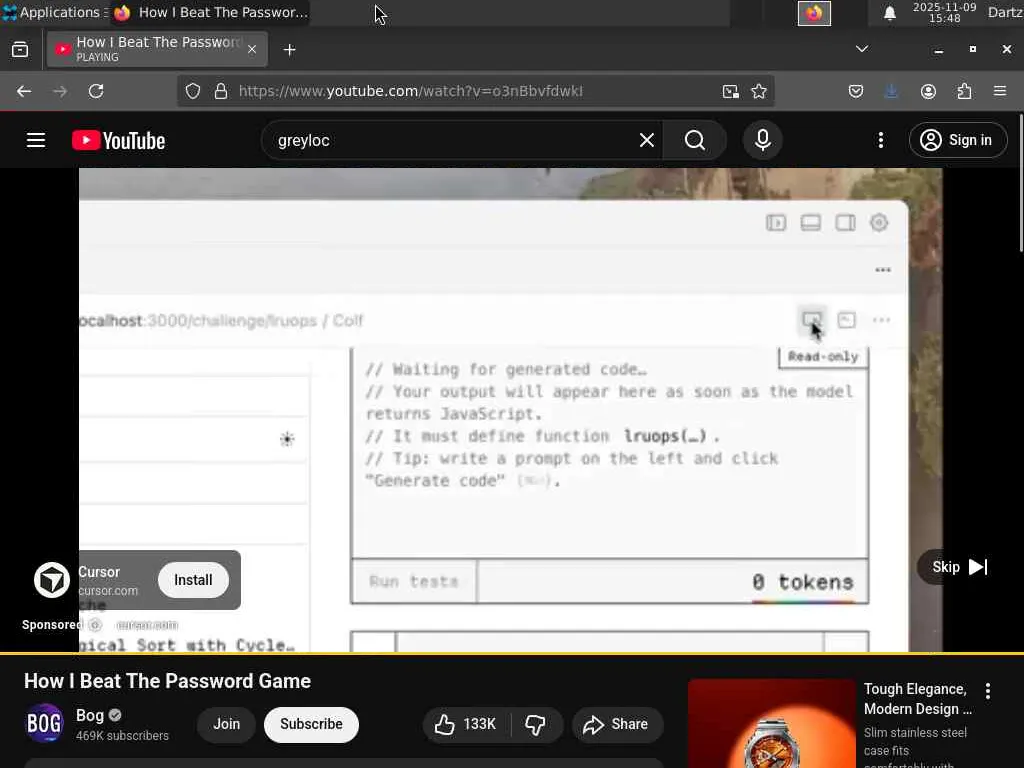Go to YouTube home via logo
The width and height of the screenshot is (1024, 768).
pos(118,140)
